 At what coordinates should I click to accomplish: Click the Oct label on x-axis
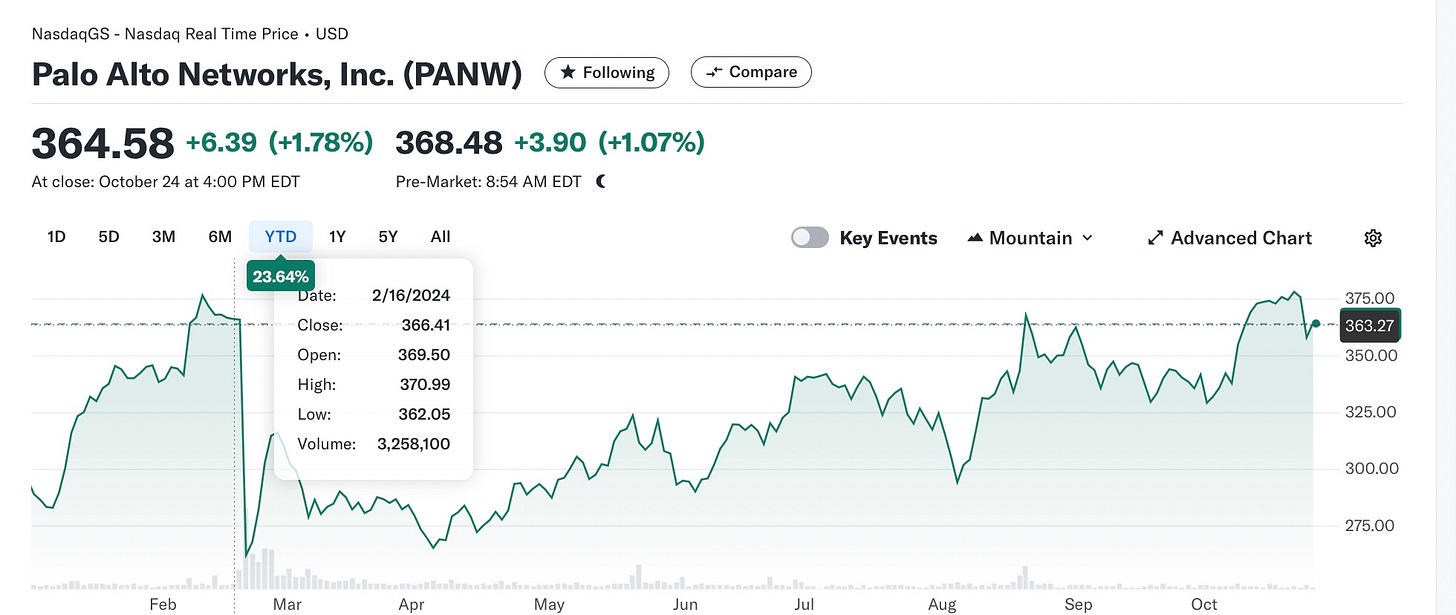point(1204,604)
